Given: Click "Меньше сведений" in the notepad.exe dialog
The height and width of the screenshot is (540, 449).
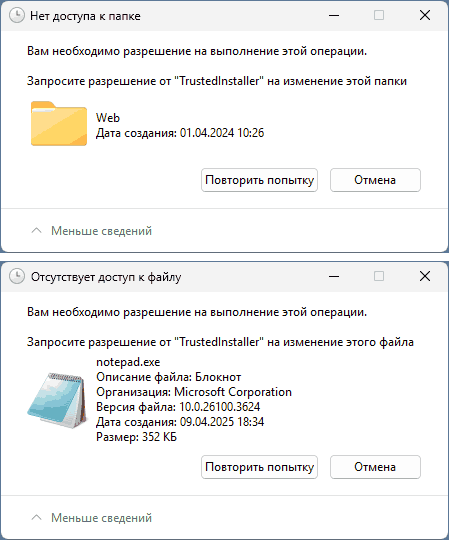Looking at the screenshot, I should click(101, 518).
